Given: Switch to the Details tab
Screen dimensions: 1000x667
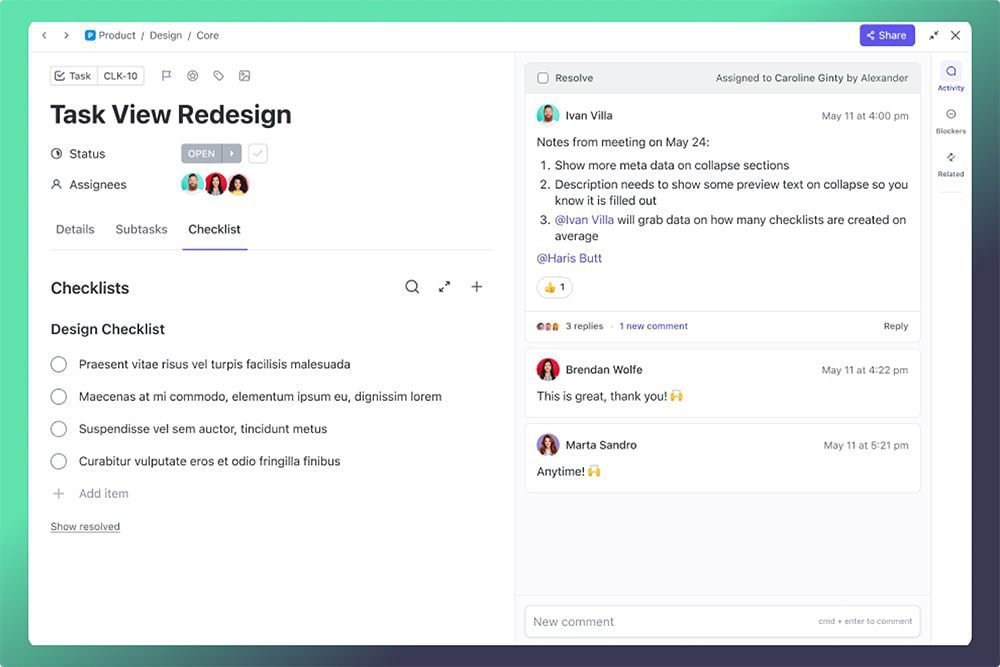Looking at the screenshot, I should tap(75, 229).
